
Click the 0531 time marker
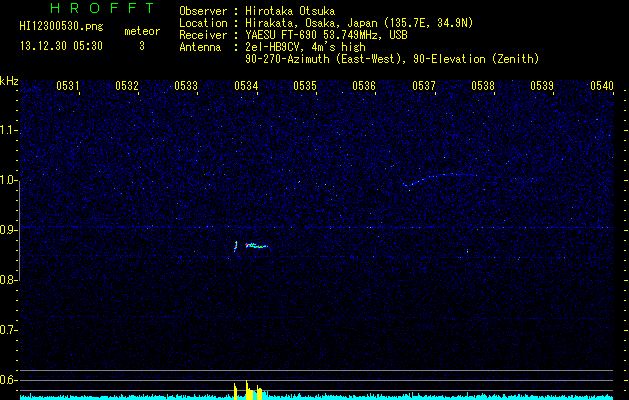pos(67,86)
